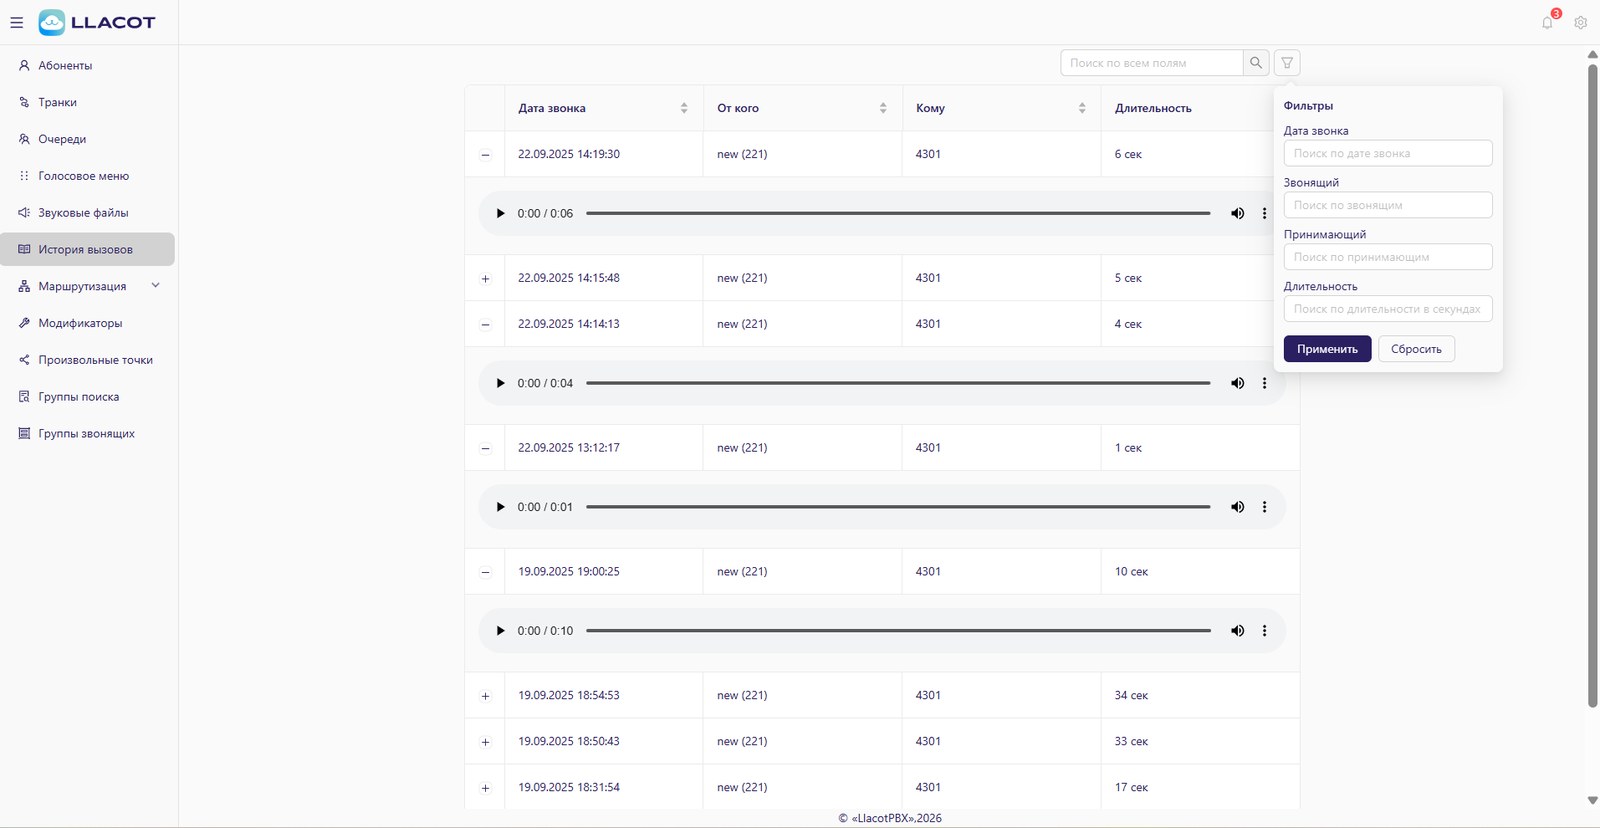Mute audio of the 0:06 recording
1600x828 pixels.
pyautogui.click(x=1238, y=213)
